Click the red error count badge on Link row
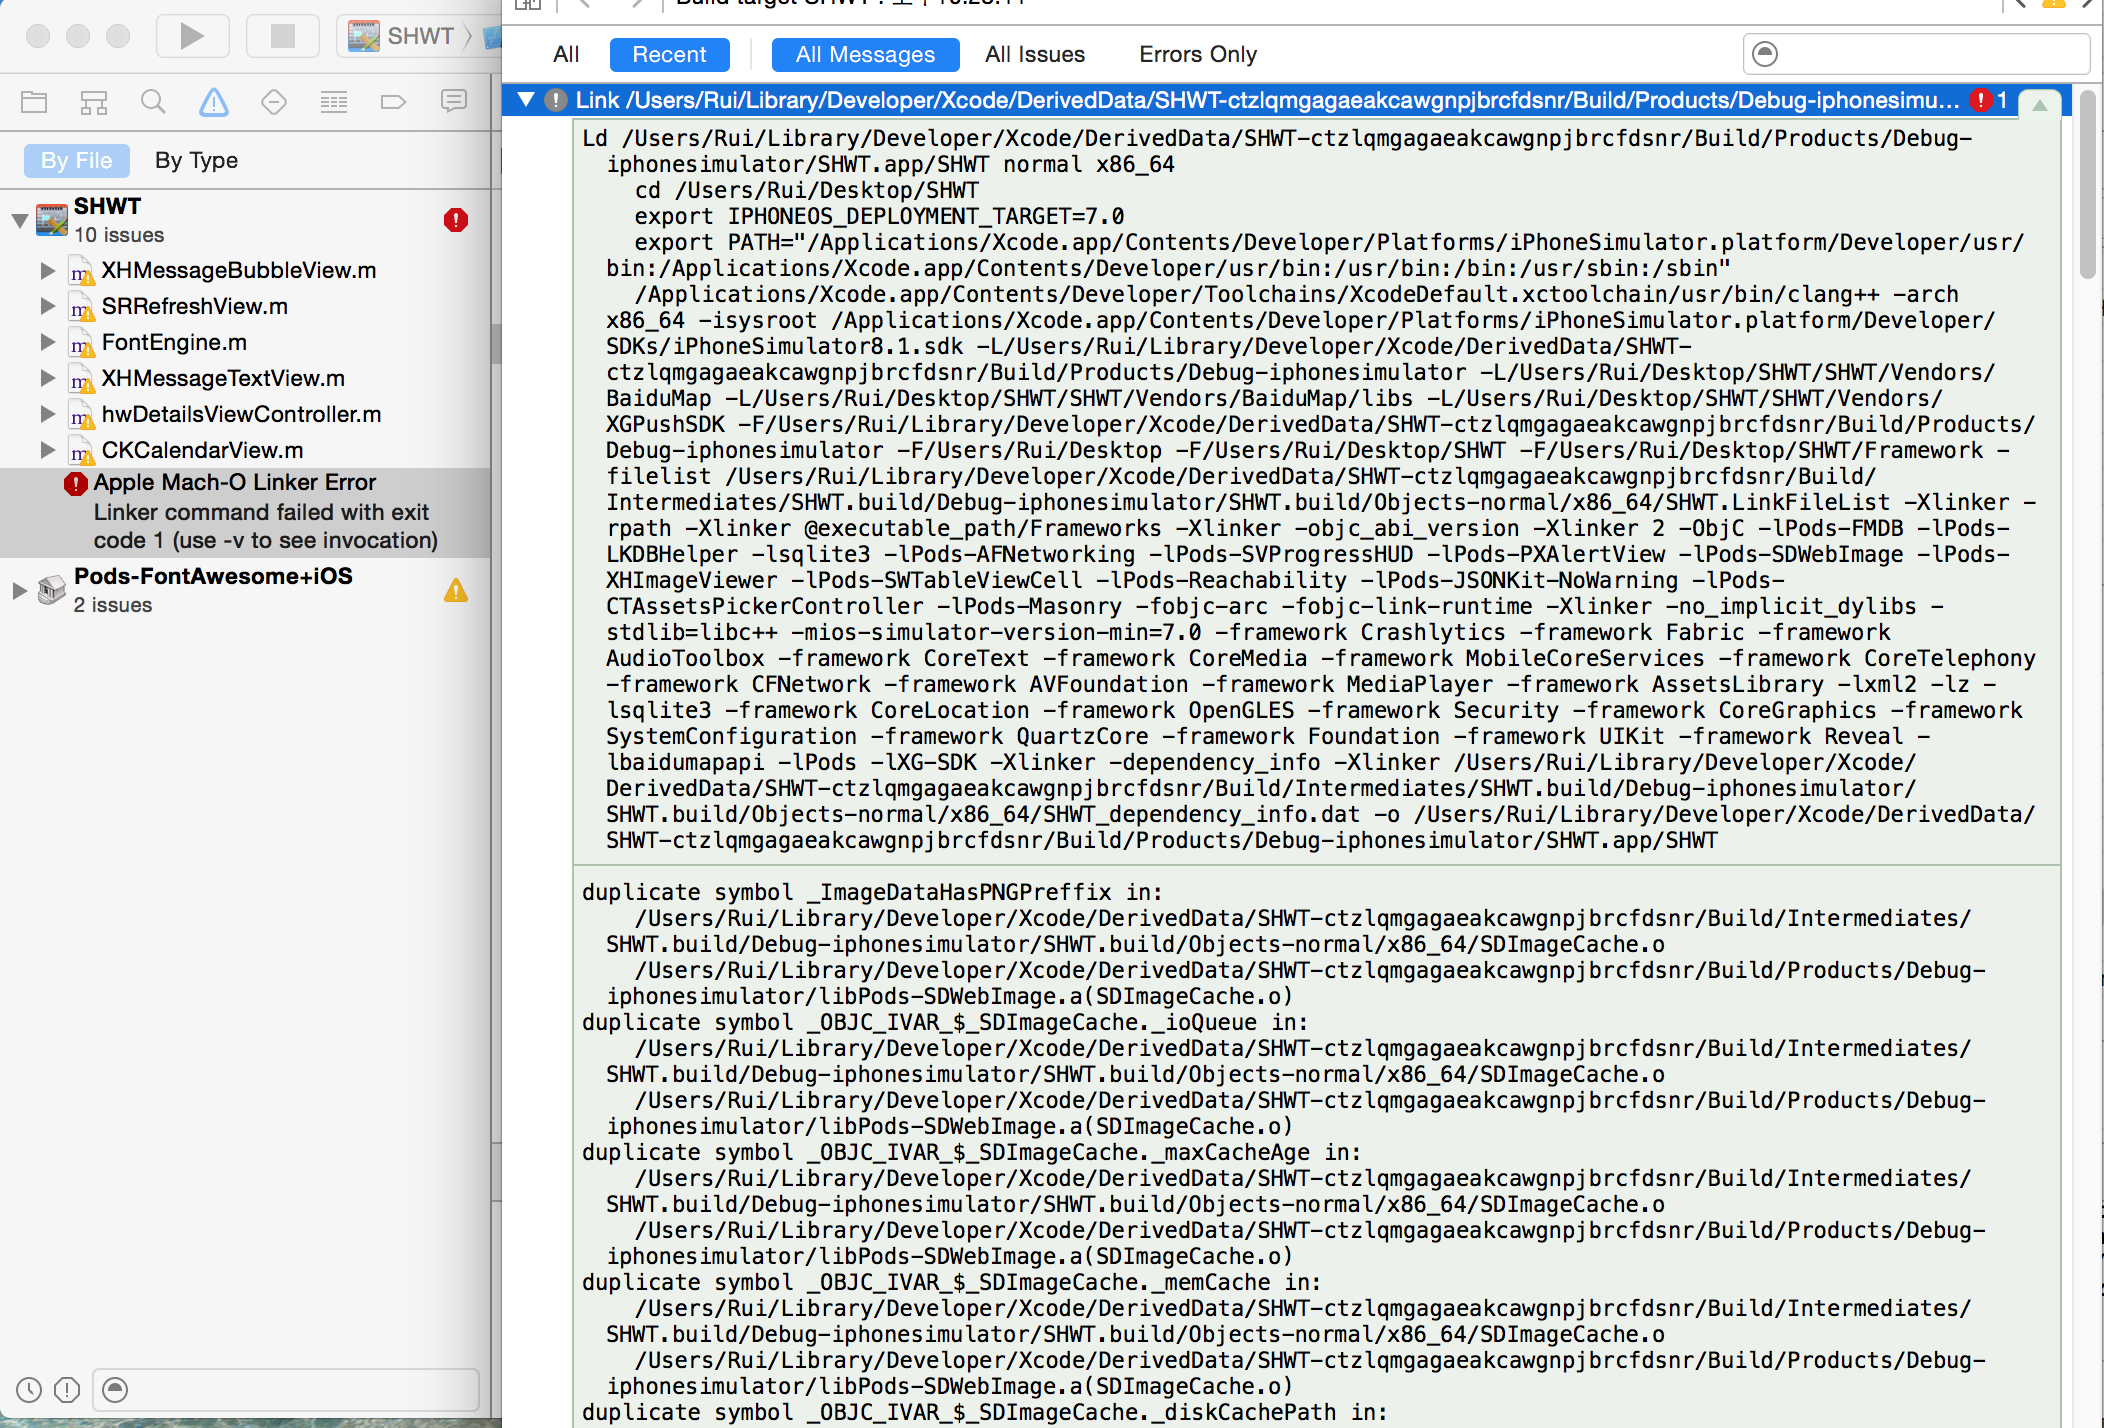The image size is (2104, 1428). click(x=1981, y=100)
